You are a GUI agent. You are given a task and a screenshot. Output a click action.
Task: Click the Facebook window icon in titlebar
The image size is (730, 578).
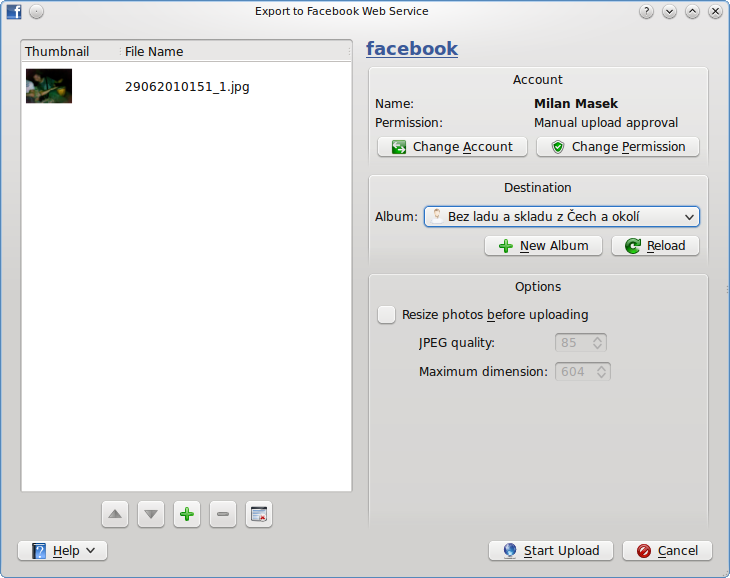pos(14,12)
